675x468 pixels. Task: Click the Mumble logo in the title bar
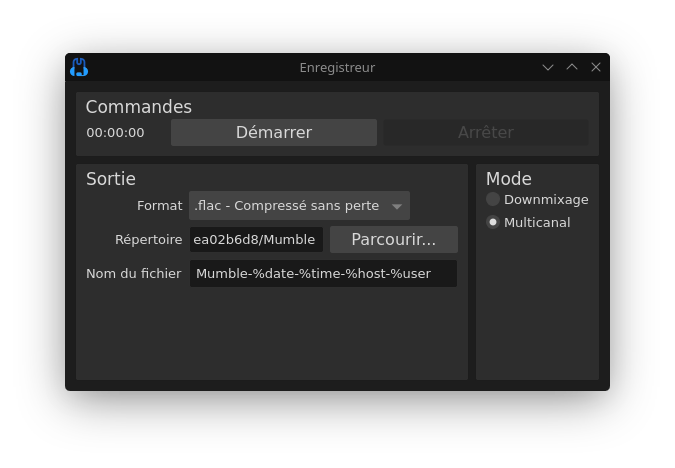pos(79,68)
